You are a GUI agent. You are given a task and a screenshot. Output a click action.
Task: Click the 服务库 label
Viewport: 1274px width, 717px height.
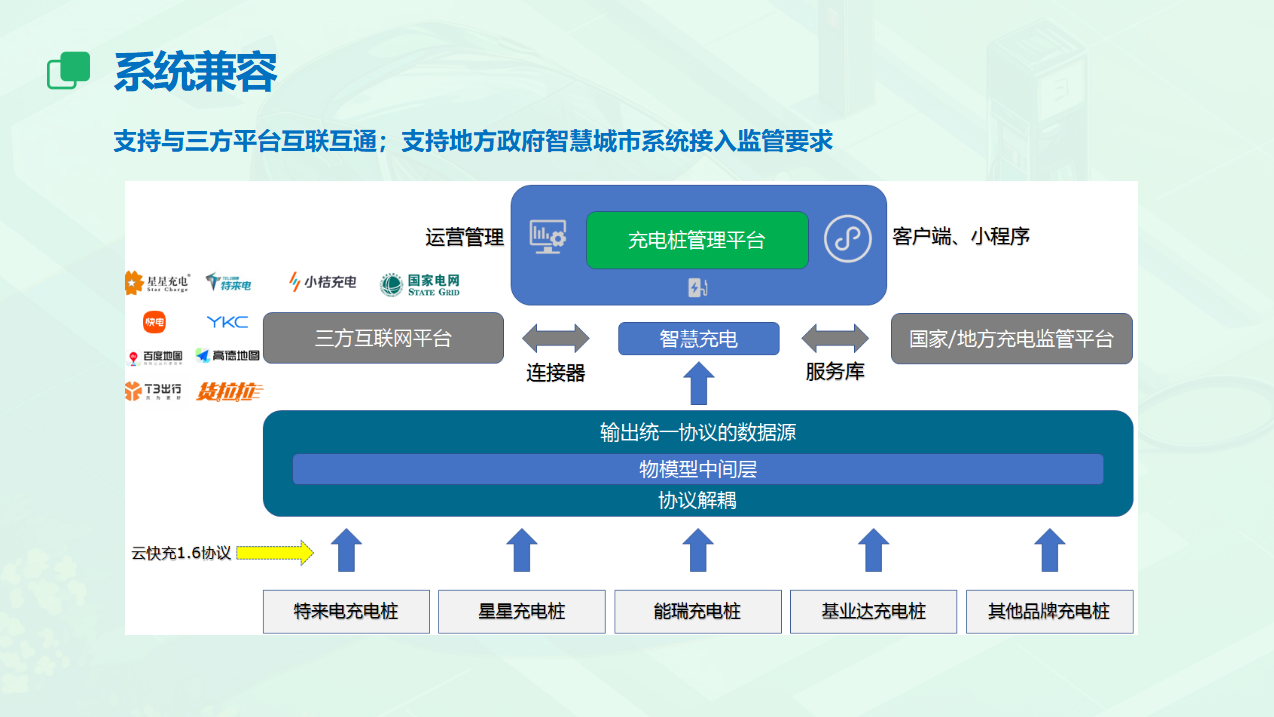(835, 371)
